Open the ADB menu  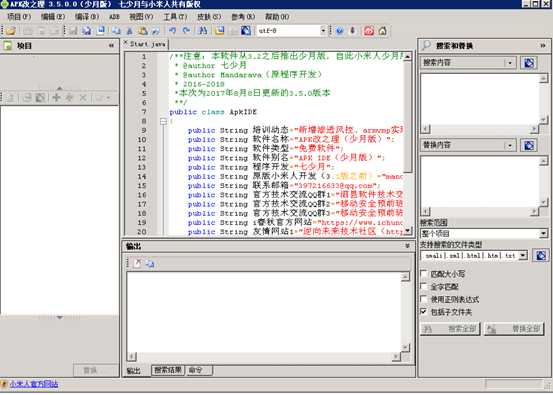(x=114, y=17)
